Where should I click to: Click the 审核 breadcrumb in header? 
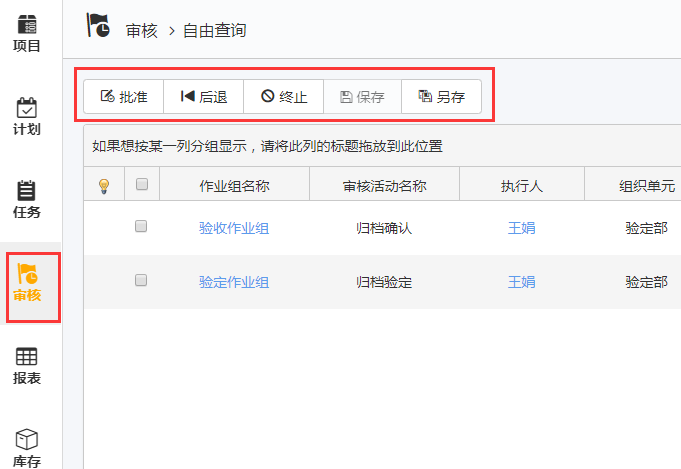click(x=142, y=30)
